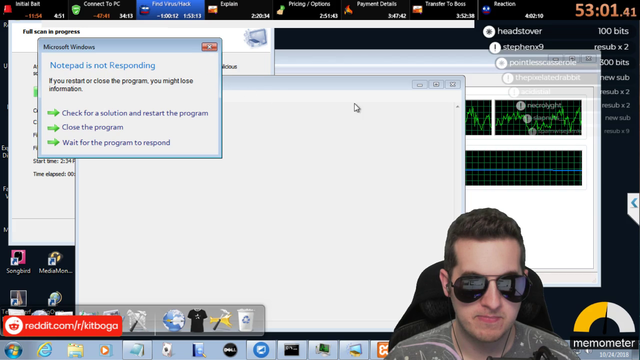The width and height of the screenshot is (640, 360).
Task: Switch to Command Prompt in taskbar
Action: (x=292, y=350)
